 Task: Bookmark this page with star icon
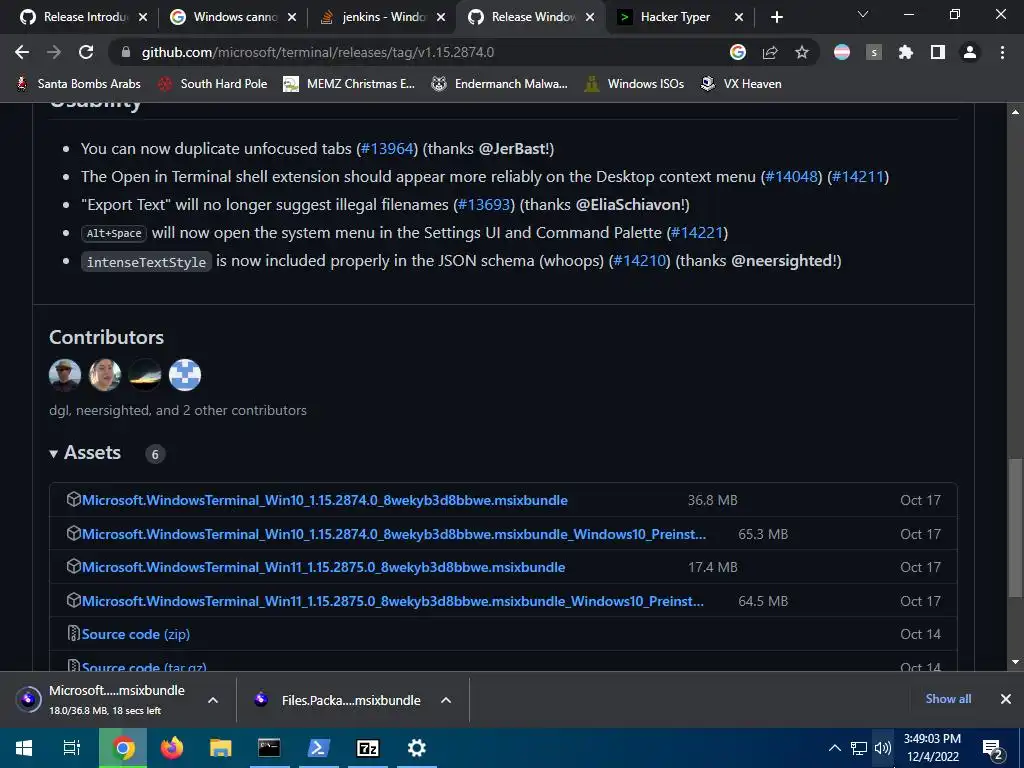[x=802, y=52]
